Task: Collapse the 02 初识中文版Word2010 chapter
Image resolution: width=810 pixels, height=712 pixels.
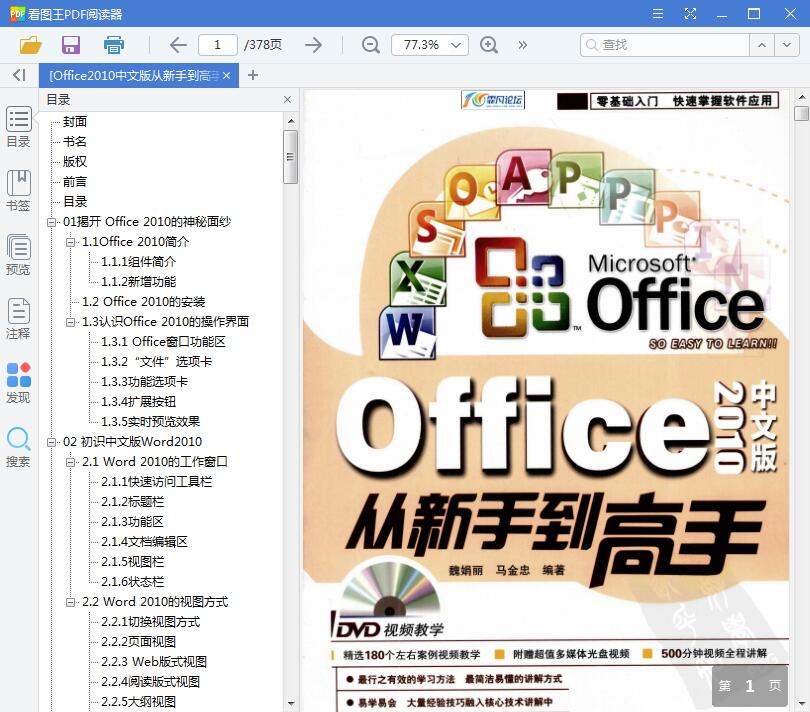Action: point(51,442)
